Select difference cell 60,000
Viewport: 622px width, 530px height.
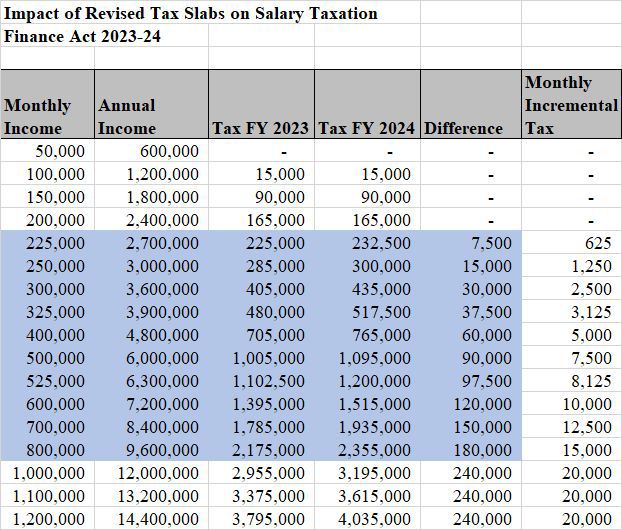pos(471,334)
